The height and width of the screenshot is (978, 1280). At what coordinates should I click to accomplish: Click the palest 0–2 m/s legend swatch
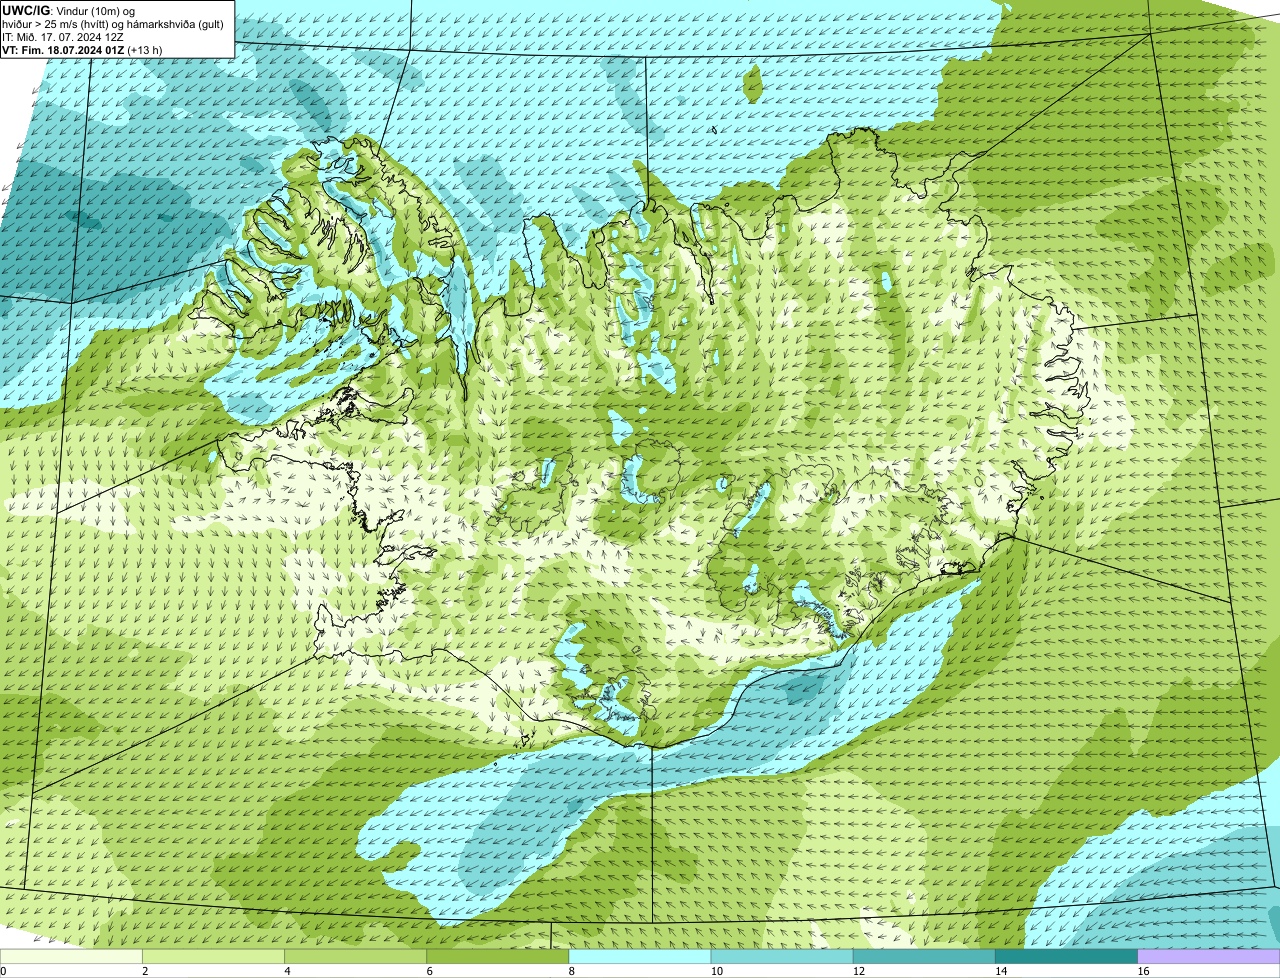(x=71, y=956)
